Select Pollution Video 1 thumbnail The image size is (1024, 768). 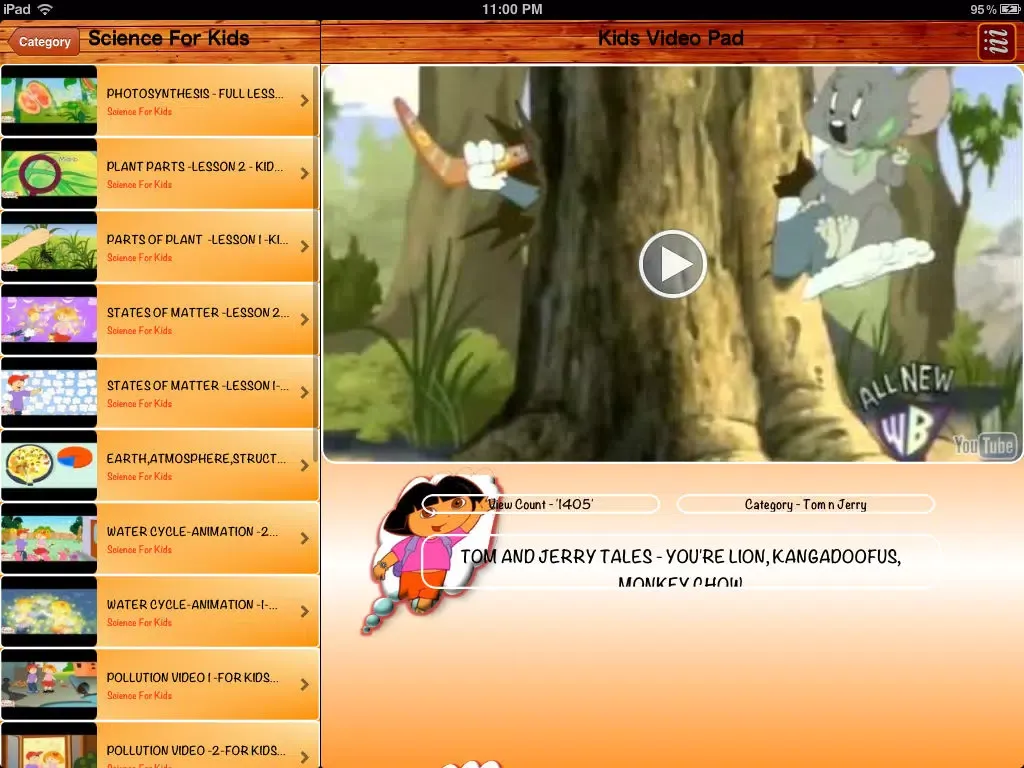49,685
